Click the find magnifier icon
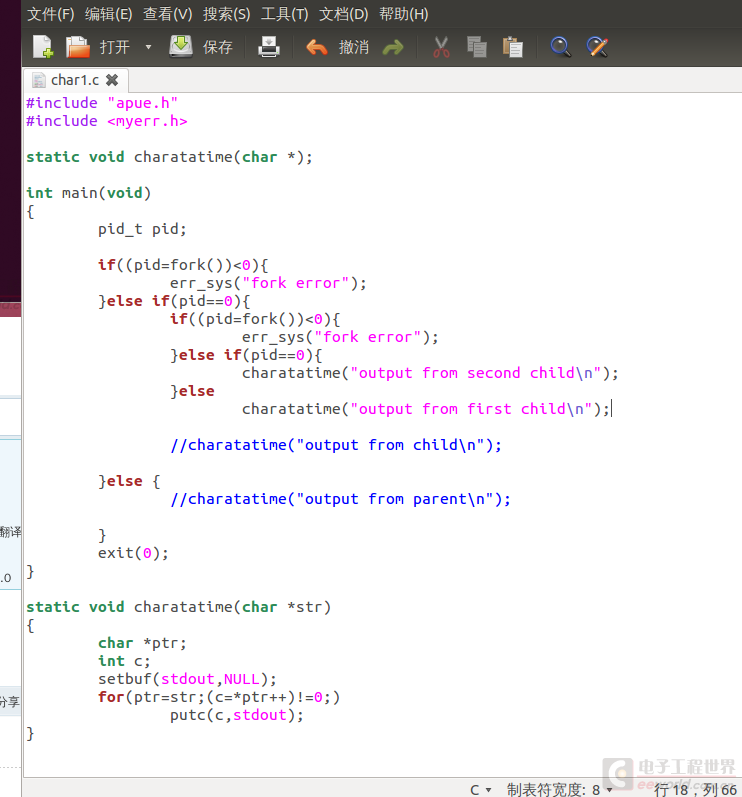This screenshot has height=797, width=742. pos(561,47)
